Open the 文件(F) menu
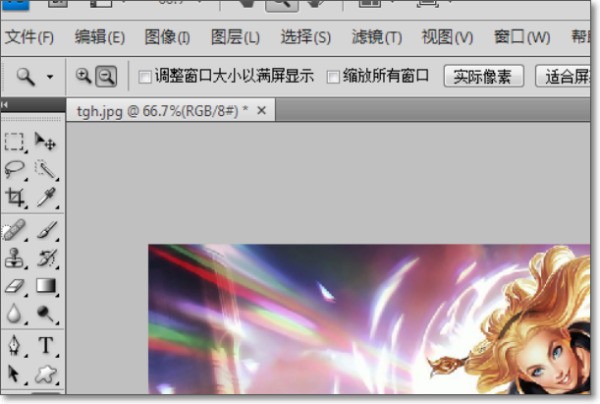Image resolution: width=600 pixels, height=404 pixels. [29, 37]
